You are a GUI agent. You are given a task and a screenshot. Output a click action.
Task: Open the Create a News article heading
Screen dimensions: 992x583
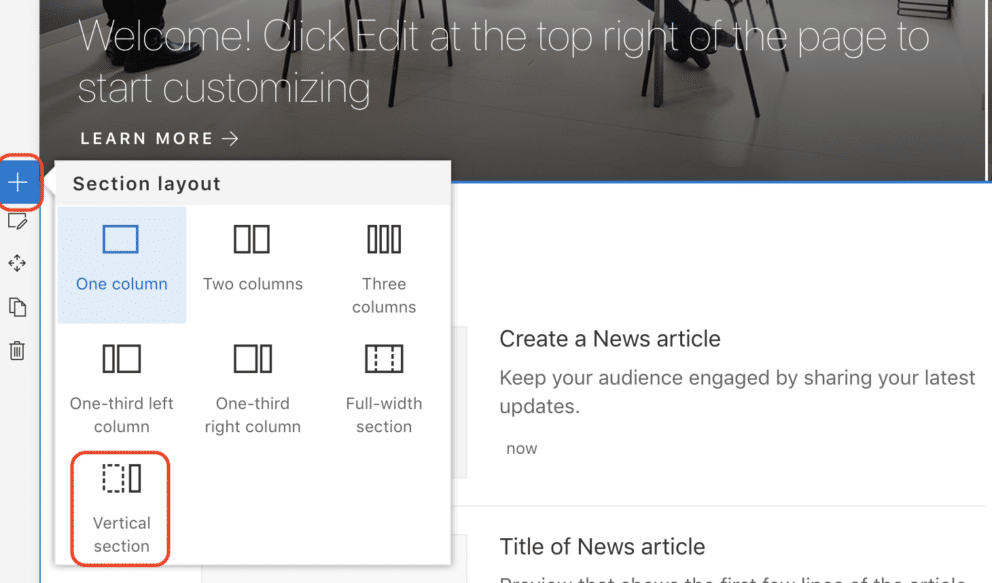pos(610,339)
